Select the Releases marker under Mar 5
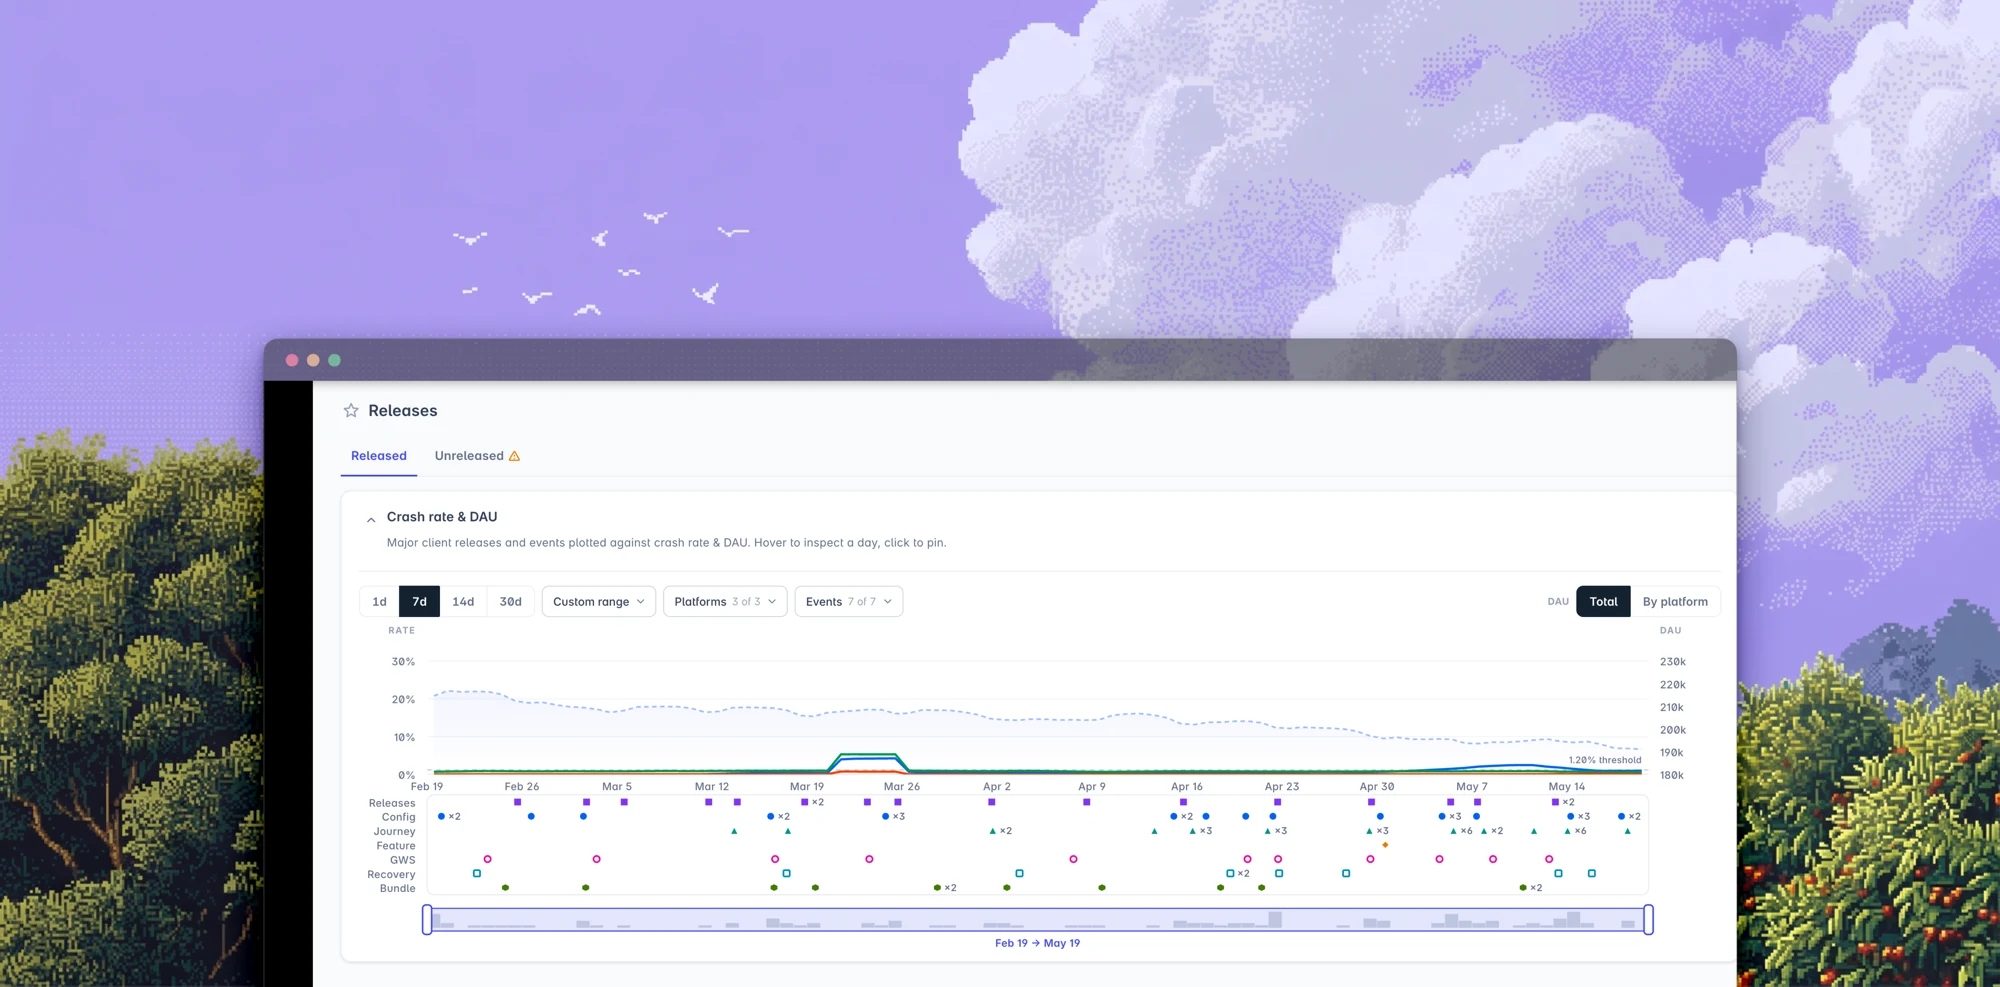Viewport: 2000px width, 987px height. (x=624, y=802)
